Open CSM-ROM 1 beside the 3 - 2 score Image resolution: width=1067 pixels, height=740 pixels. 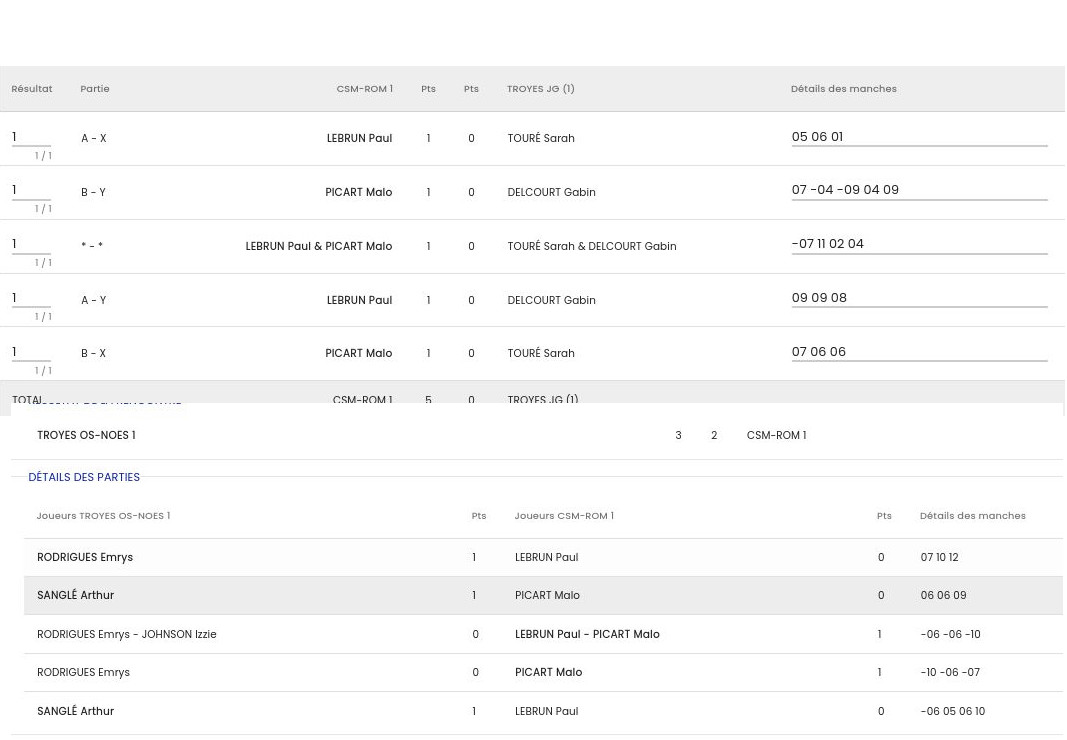coord(776,436)
